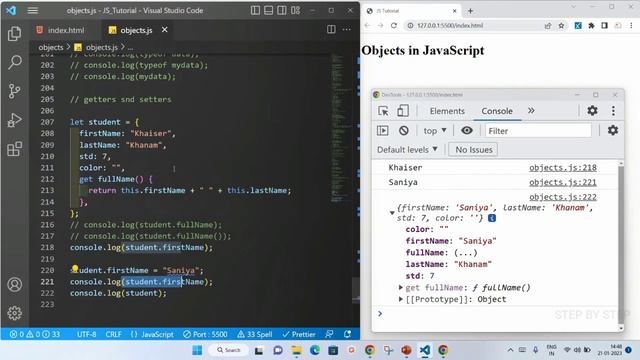Expand the get fullName entry

pyautogui.click(x=401, y=288)
